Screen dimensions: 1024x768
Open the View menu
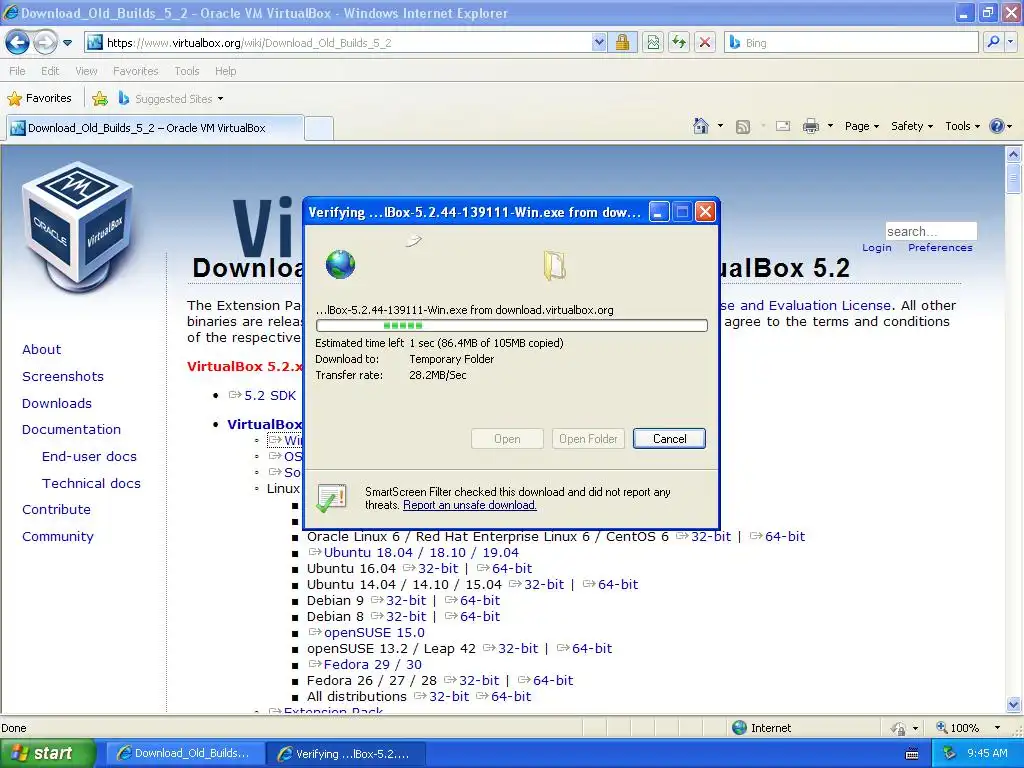coord(86,71)
